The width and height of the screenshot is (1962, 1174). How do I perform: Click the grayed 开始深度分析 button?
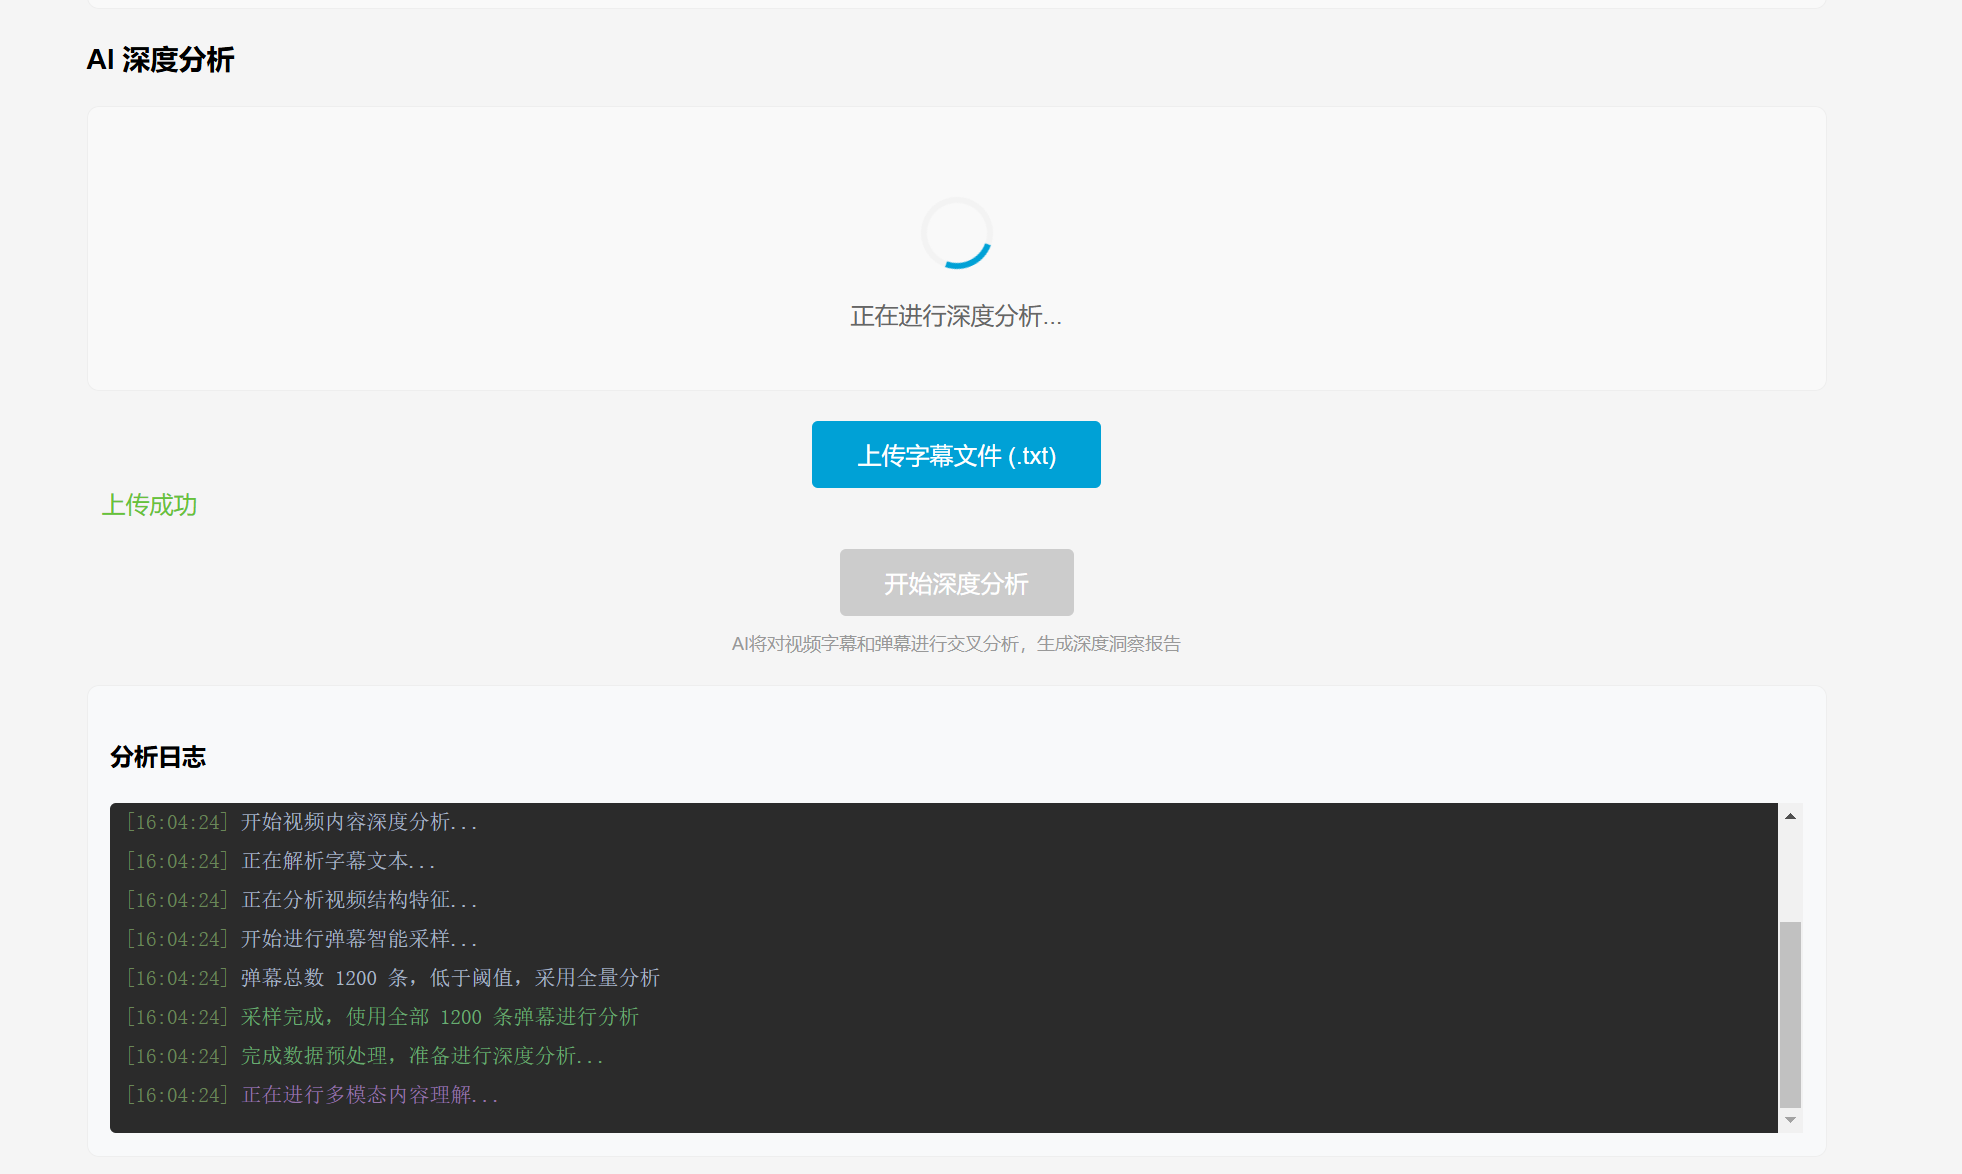[956, 583]
